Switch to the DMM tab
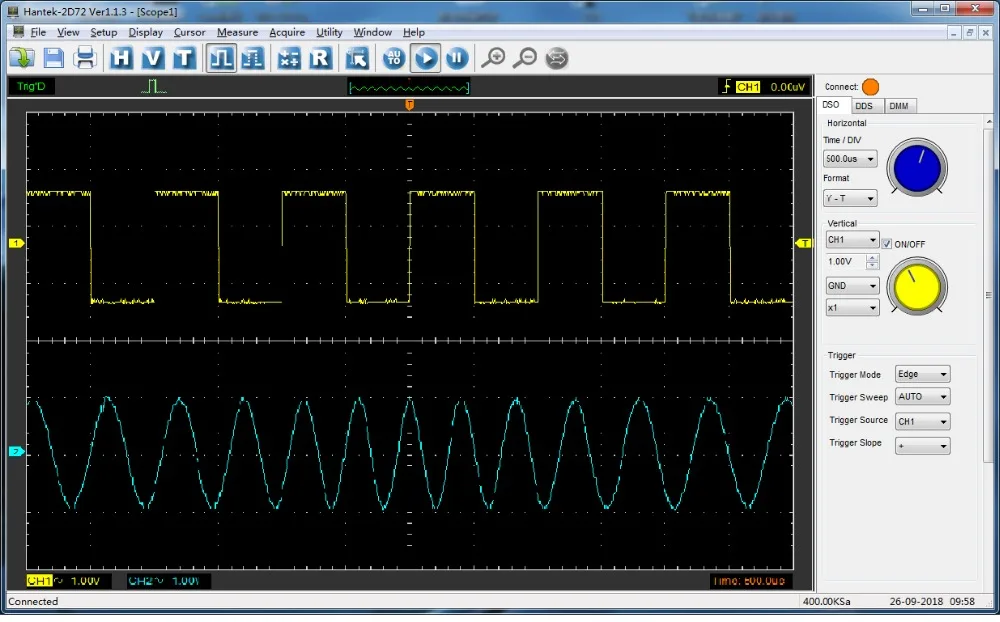1000x622 pixels. [899, 105]
